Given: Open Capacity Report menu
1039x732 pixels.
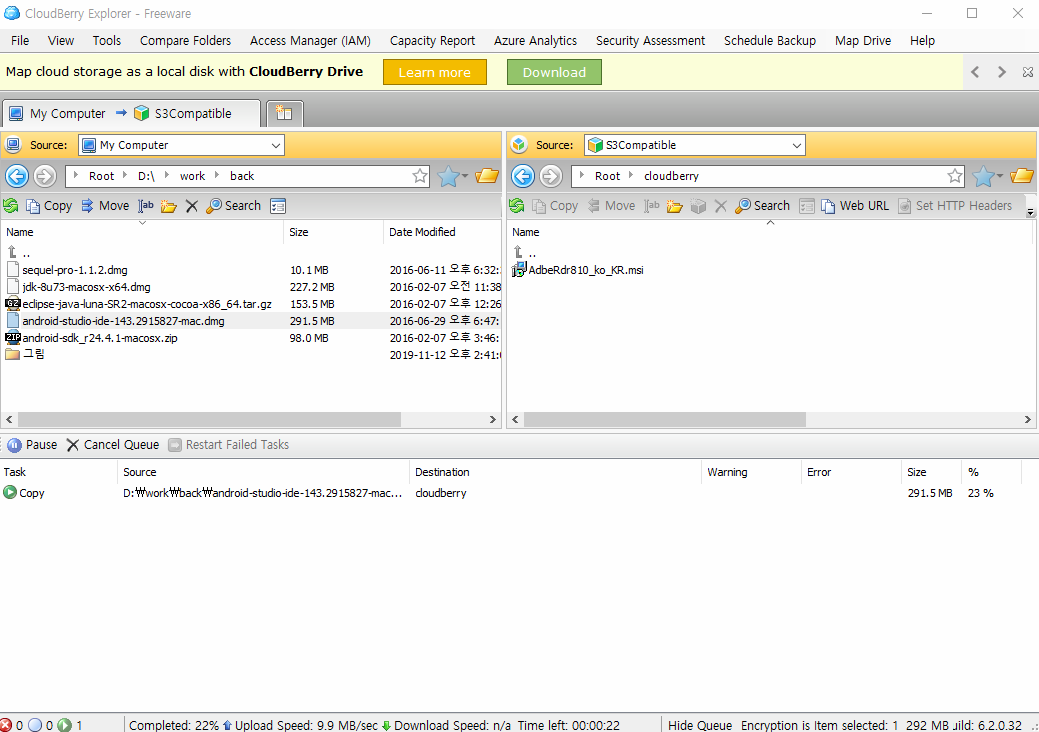Looking at the screenshot, I should click(432, 40).
